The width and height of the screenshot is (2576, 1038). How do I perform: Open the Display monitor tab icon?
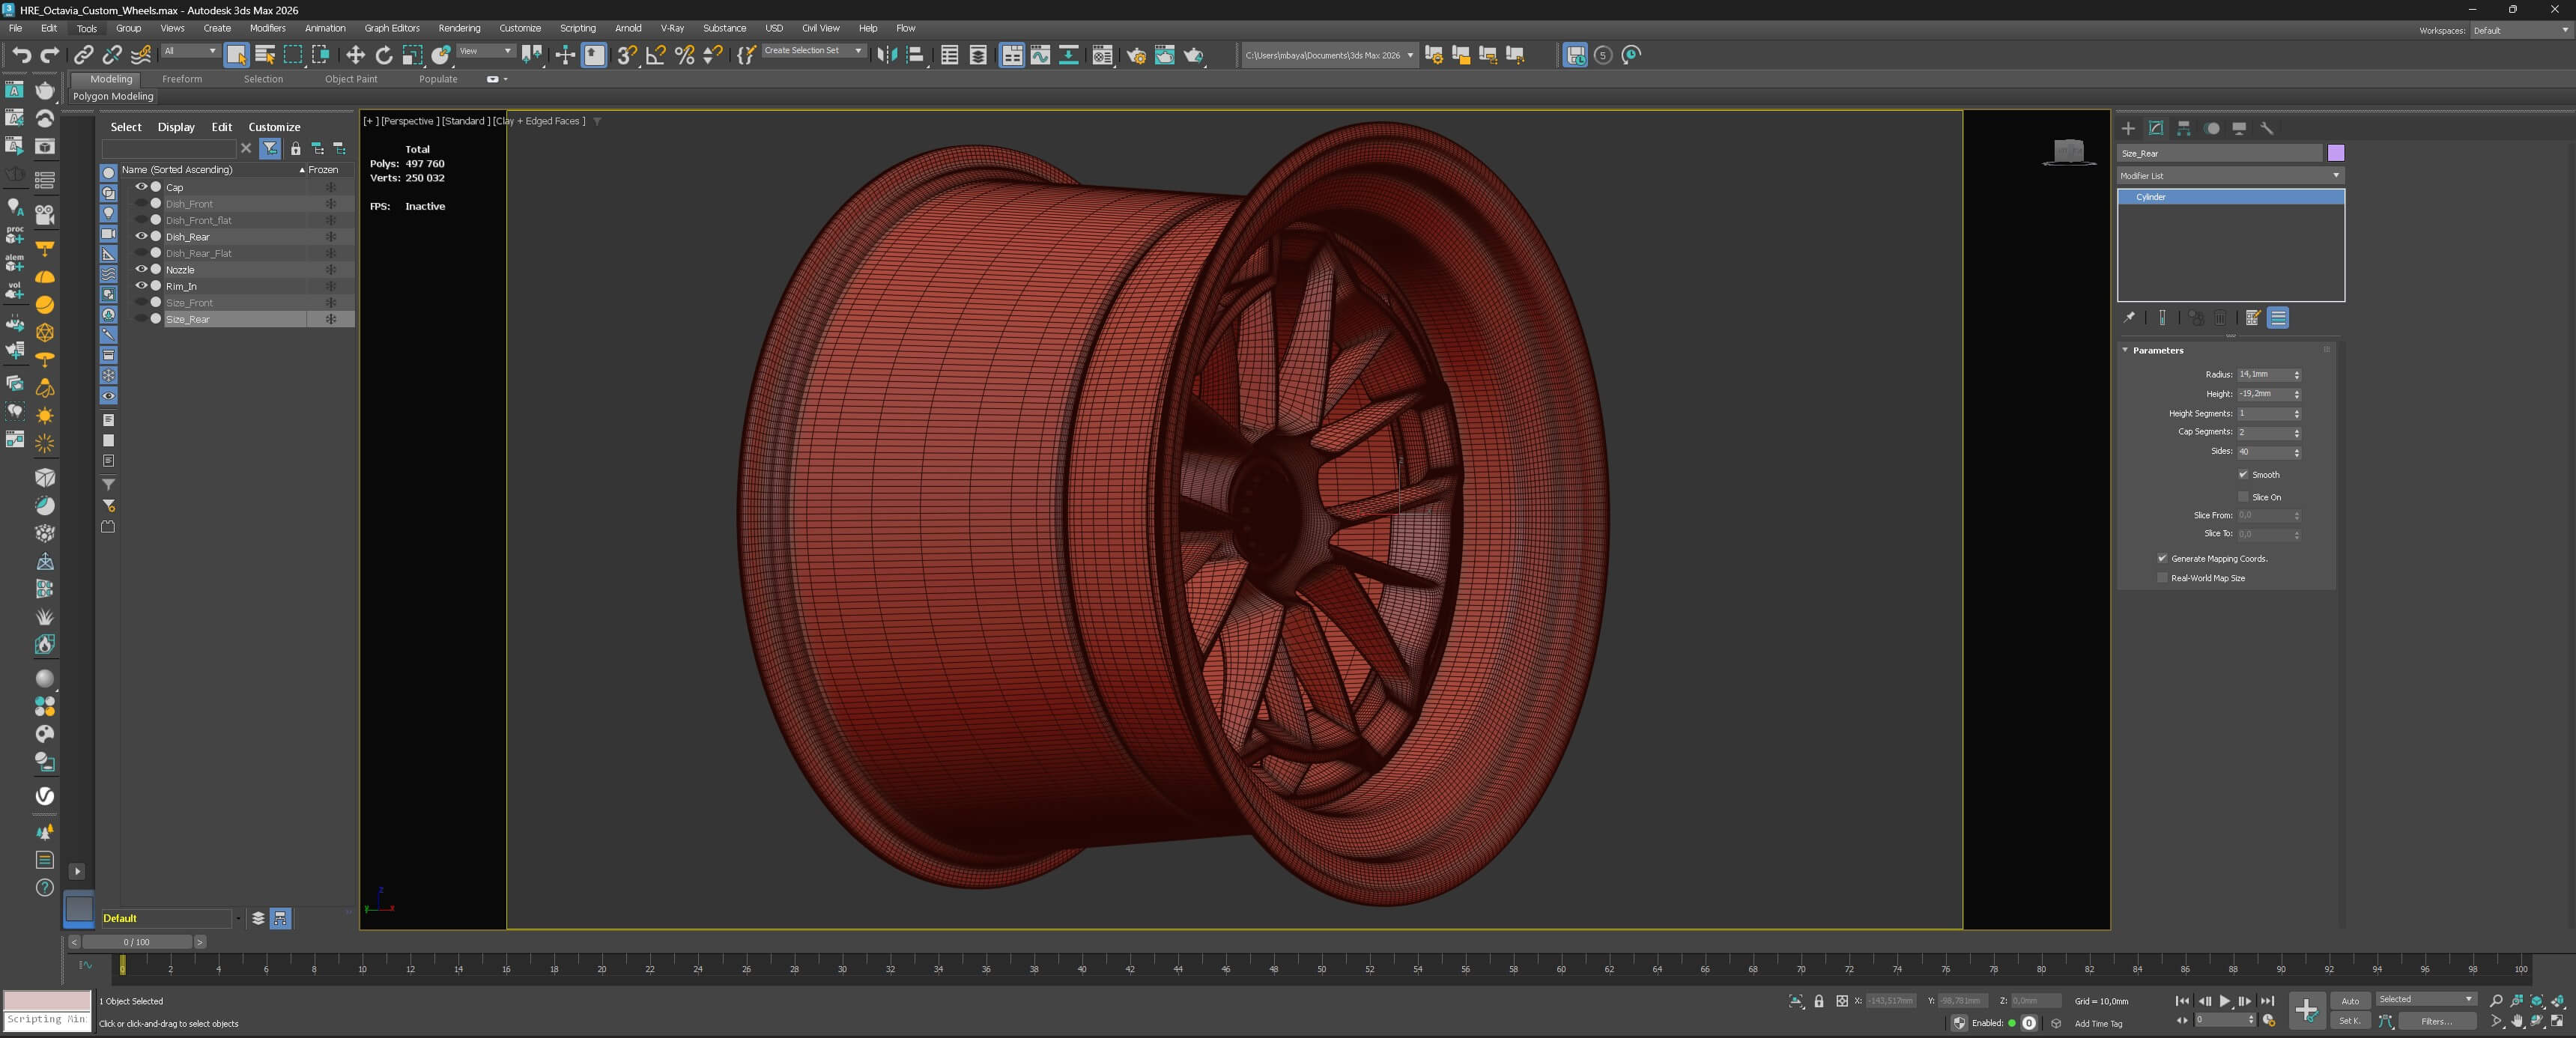coord(2240,128)
